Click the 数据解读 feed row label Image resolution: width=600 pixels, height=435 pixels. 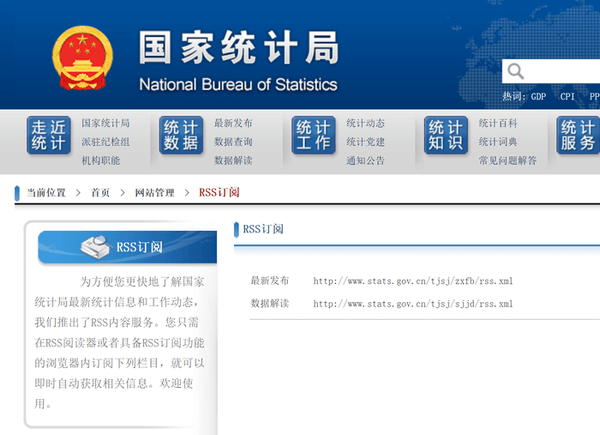coord(270,303)
